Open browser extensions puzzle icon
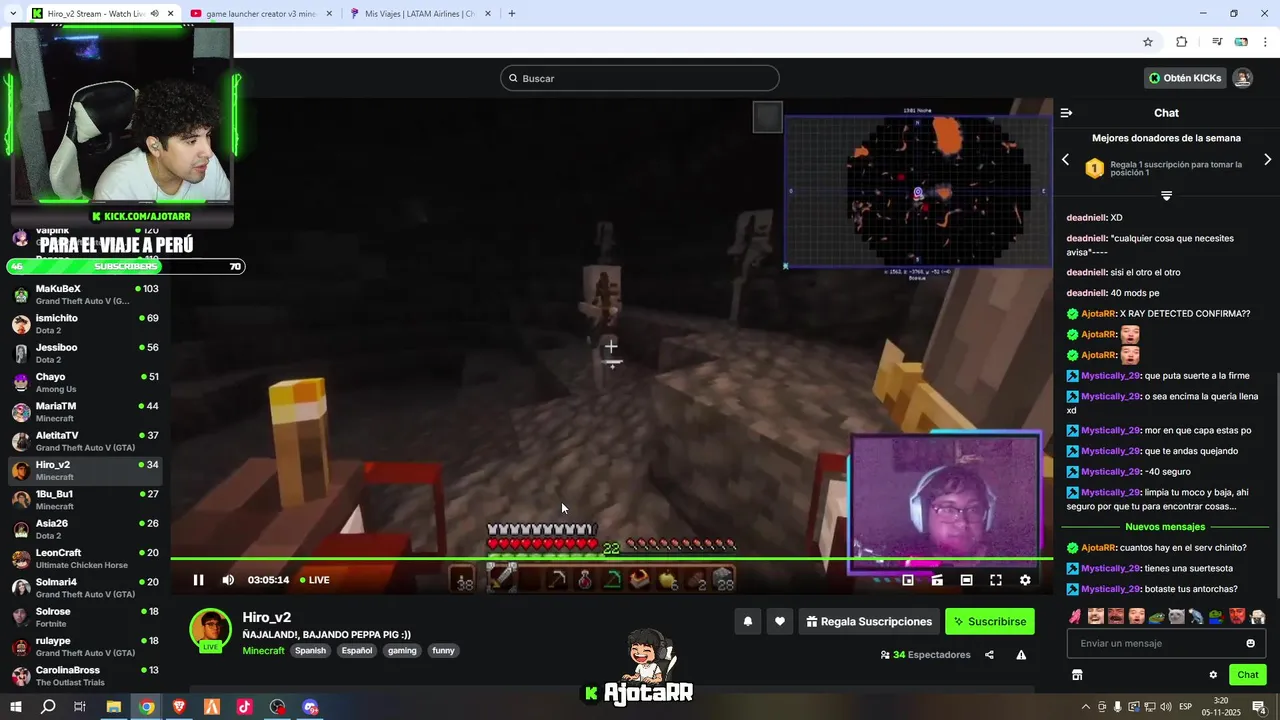1280x720 pixels. click(1182, 42)
